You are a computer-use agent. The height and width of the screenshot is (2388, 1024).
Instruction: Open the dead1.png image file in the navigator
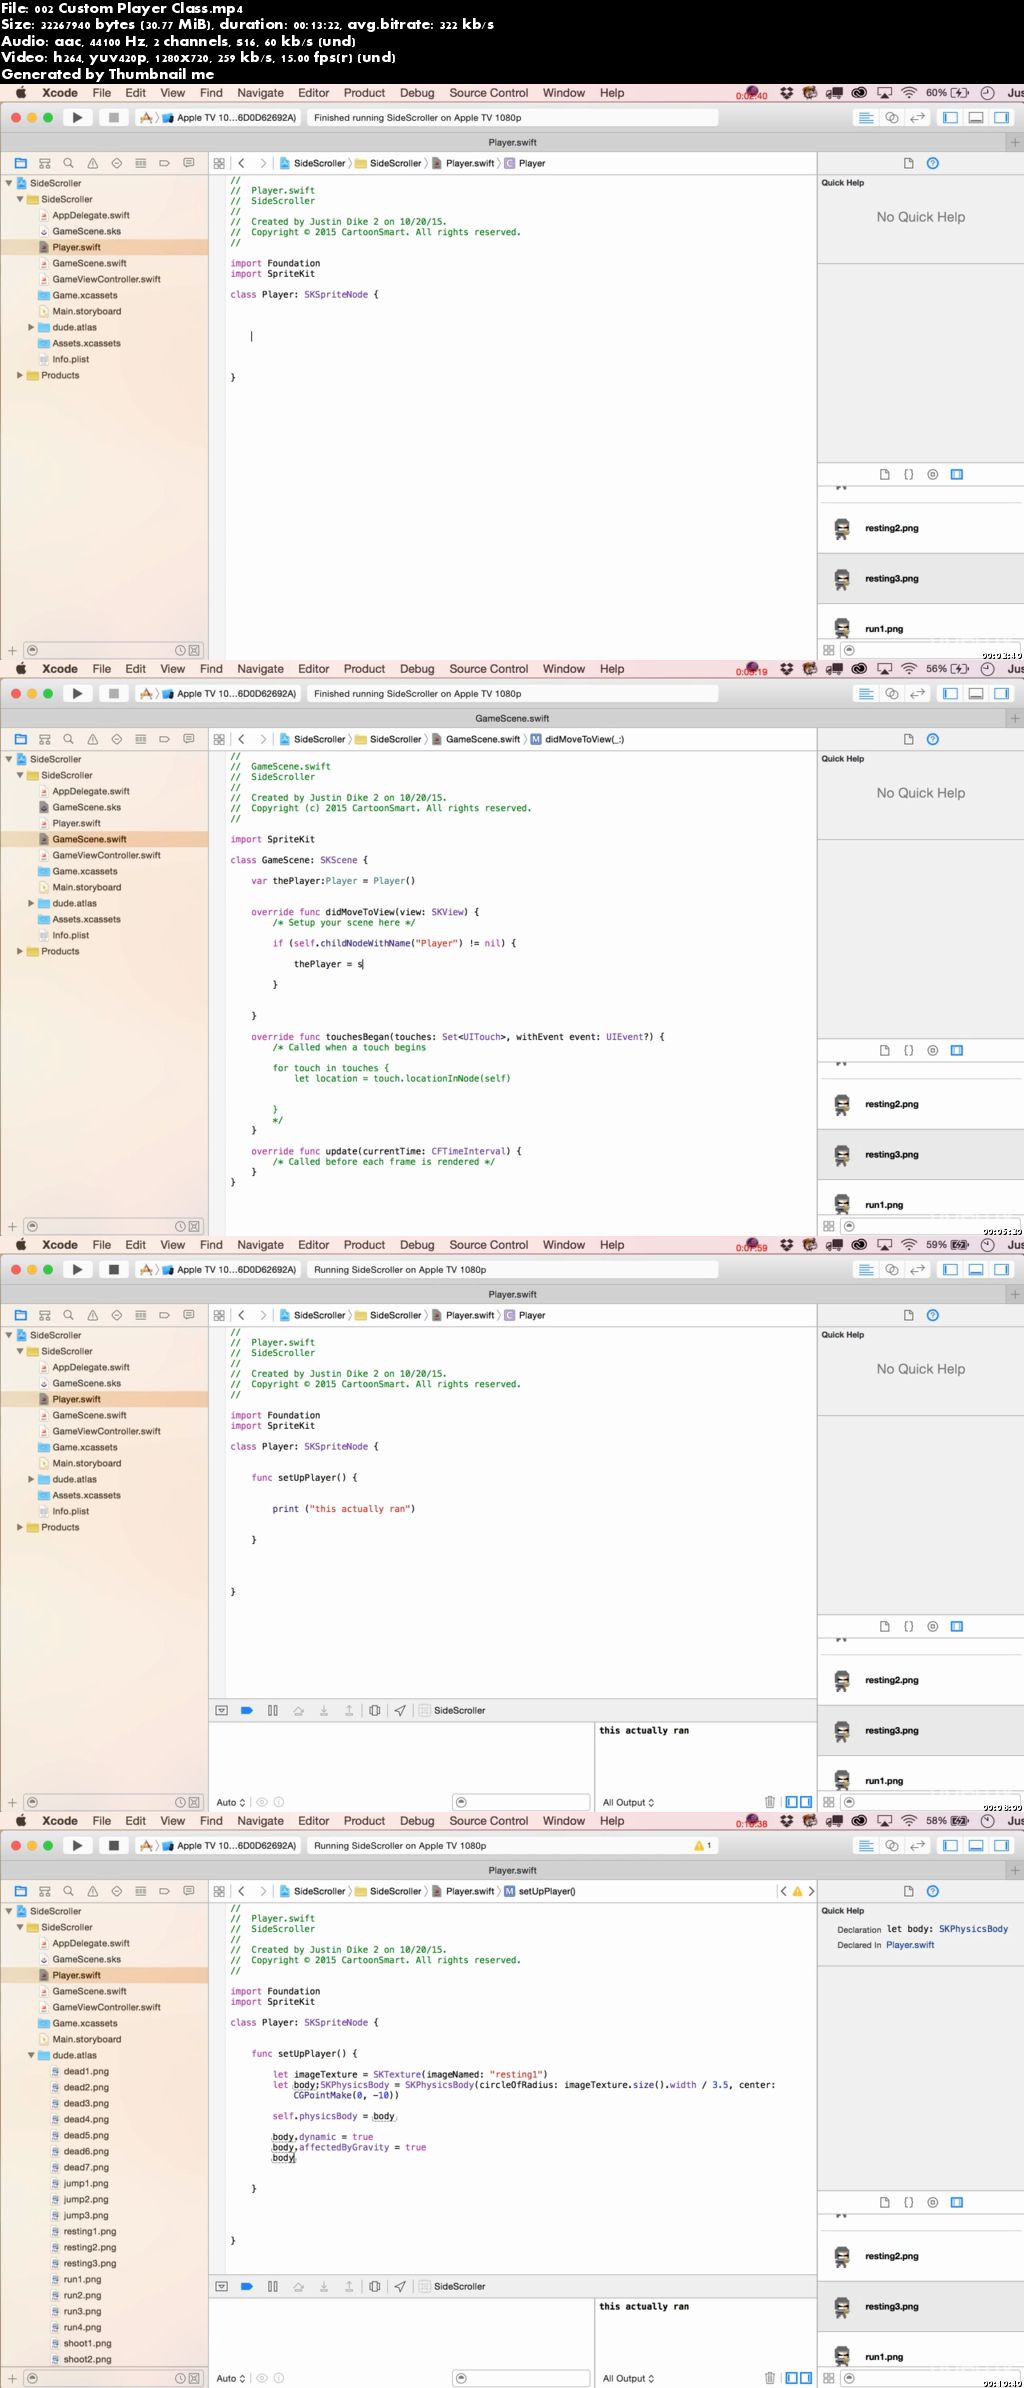tap(86, 2071)
